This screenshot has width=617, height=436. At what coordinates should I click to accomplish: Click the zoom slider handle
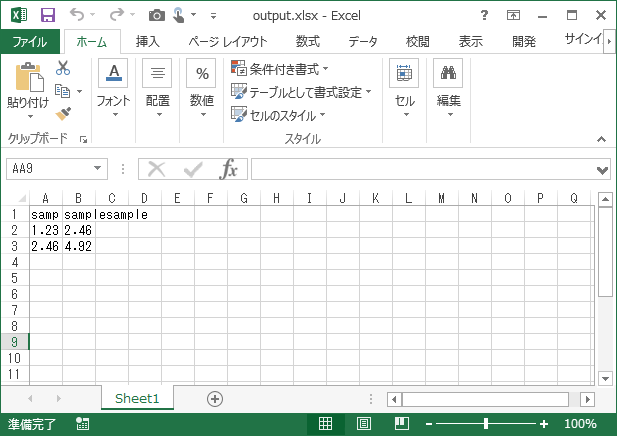(486, 424)
